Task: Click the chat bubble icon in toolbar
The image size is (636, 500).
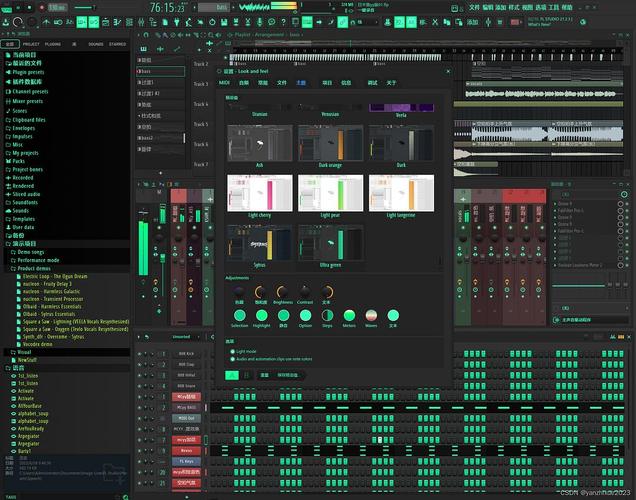Action: tap(271, 22)
